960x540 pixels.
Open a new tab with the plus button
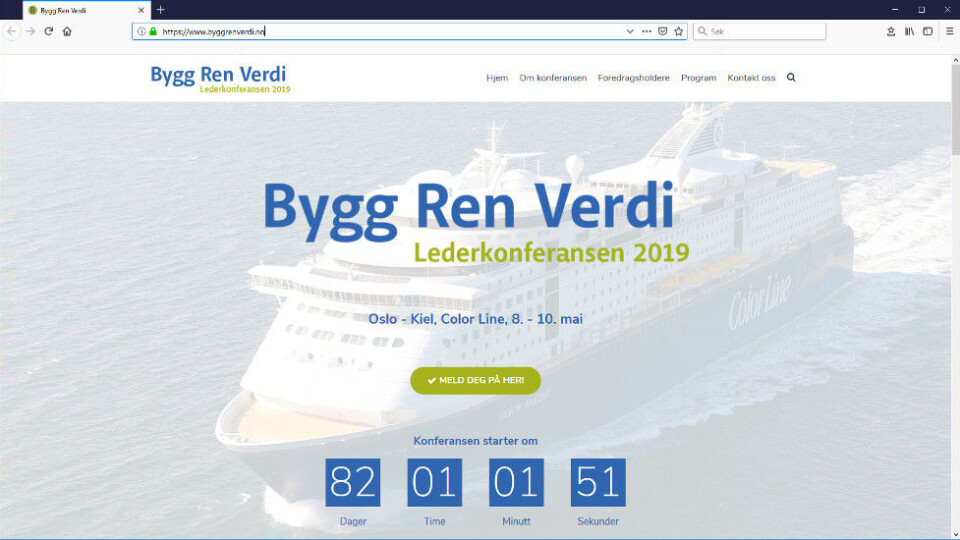160,10
